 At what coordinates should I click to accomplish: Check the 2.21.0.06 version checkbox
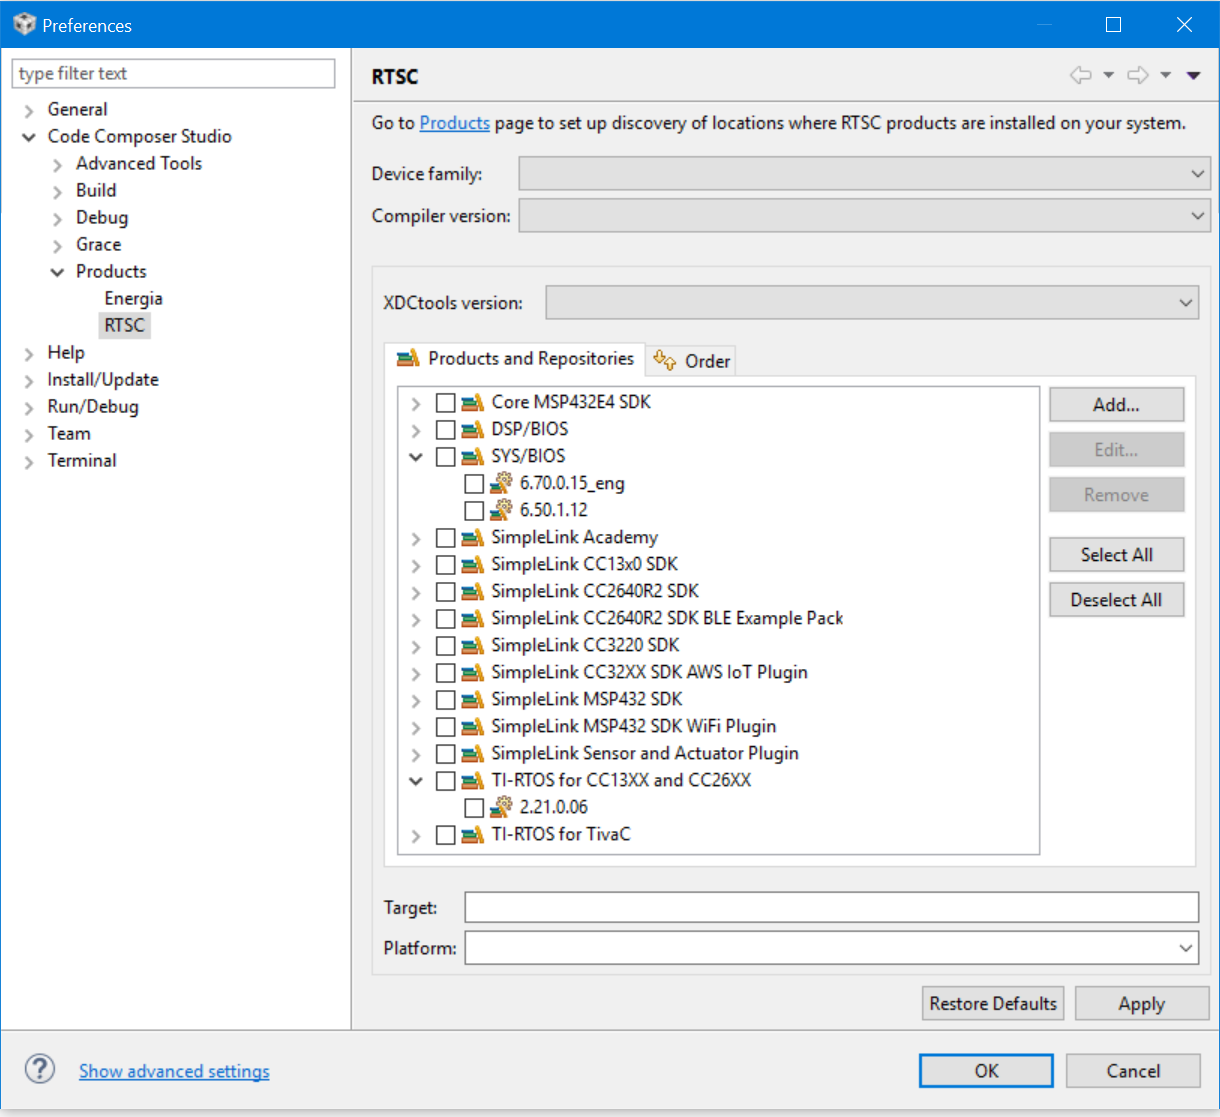[474, 808]
